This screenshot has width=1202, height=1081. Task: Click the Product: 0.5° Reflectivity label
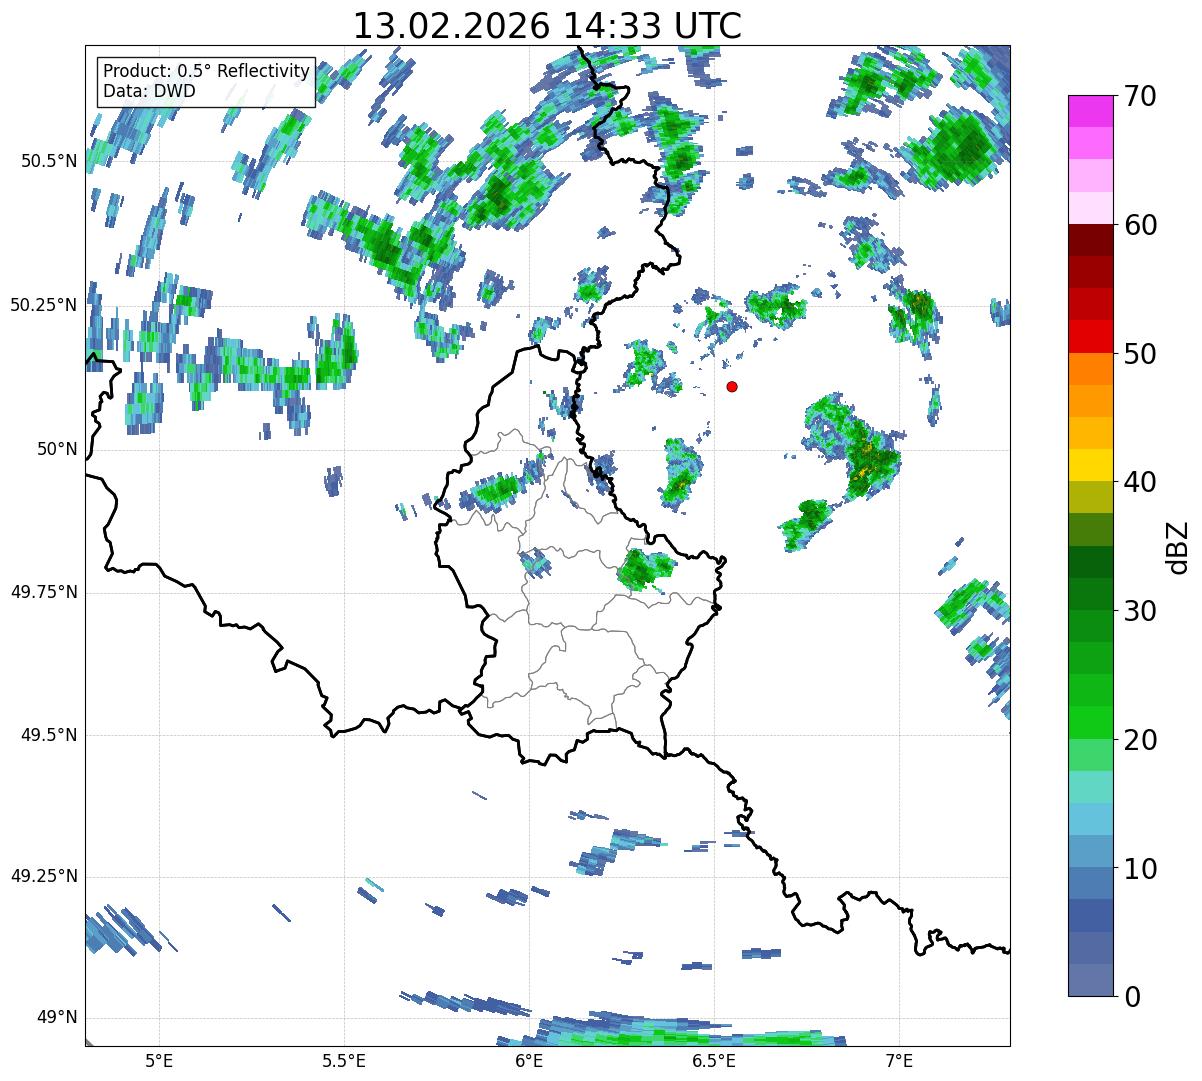point(207,72)
